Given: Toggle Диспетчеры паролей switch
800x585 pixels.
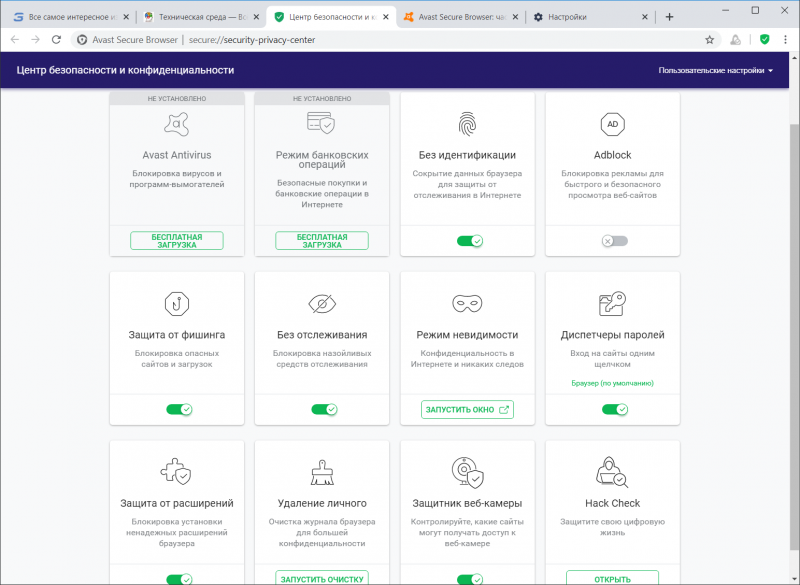Looking at the screenshot, I should coord(615,409).
